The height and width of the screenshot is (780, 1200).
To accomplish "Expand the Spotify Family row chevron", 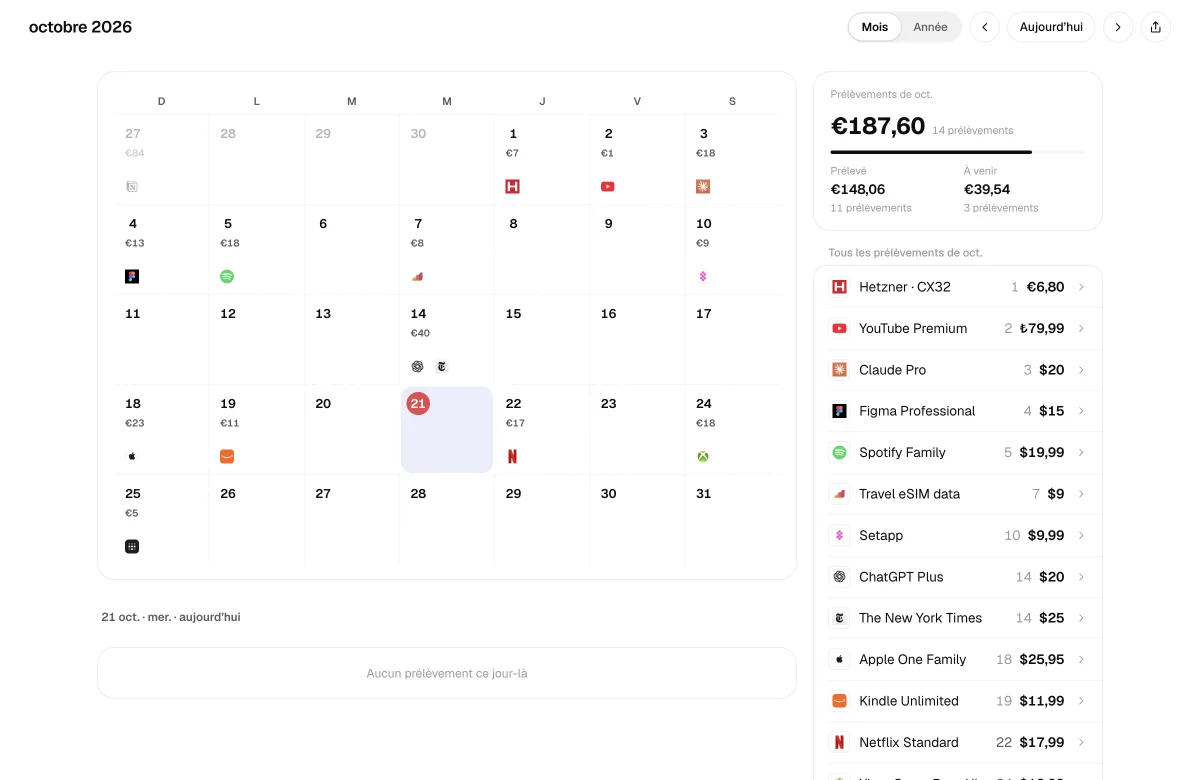I will [1081, 452].
